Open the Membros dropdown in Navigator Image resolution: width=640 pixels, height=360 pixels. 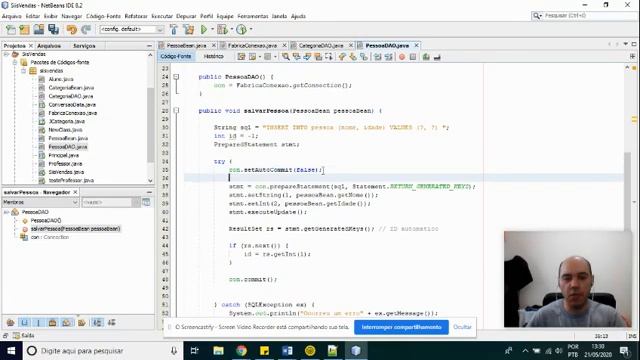(40, 202)
